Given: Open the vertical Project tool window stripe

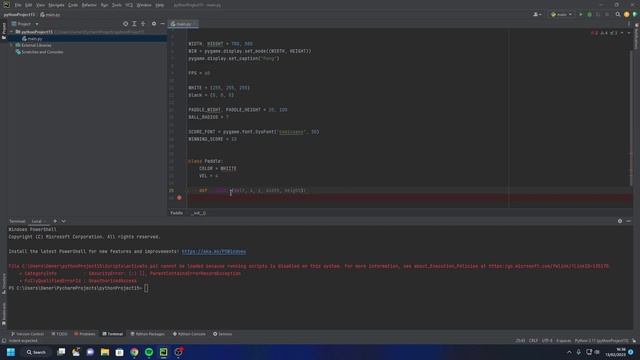Looking at the screenshot, I should pos(4,31).
